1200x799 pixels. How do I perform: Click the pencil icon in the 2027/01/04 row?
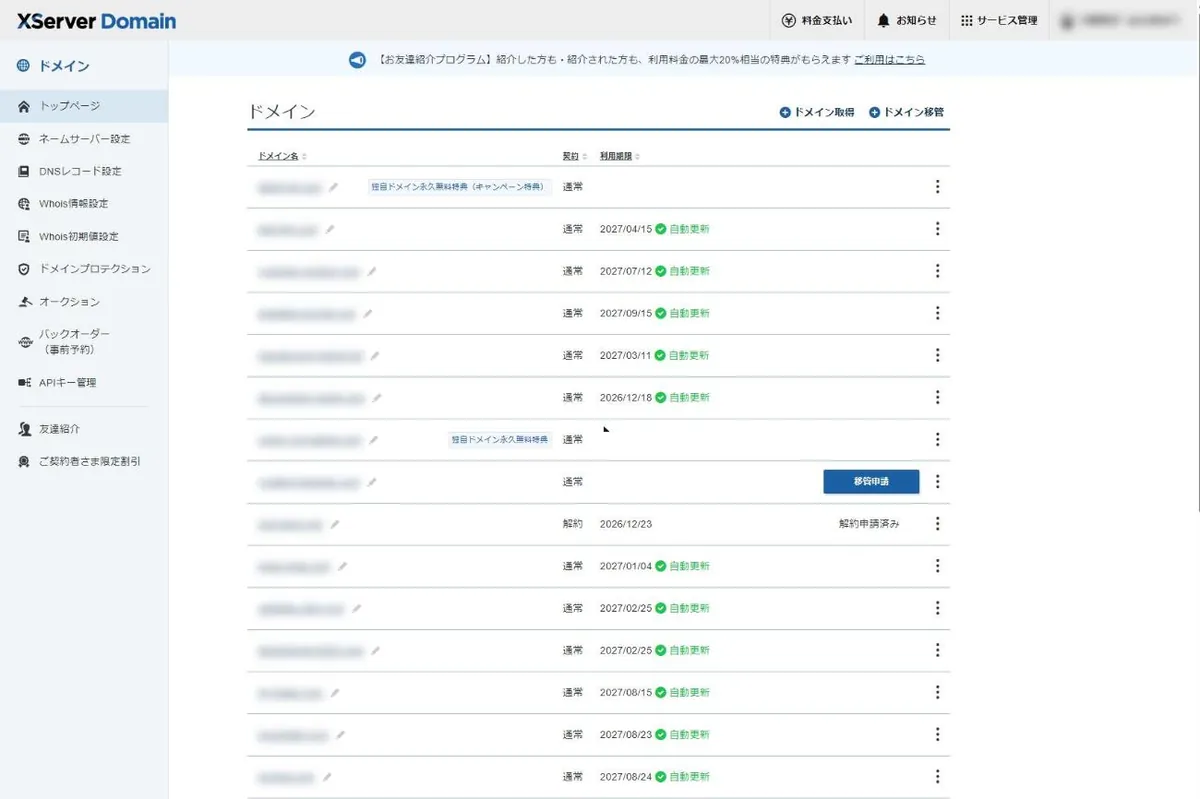tap(342, 566)
